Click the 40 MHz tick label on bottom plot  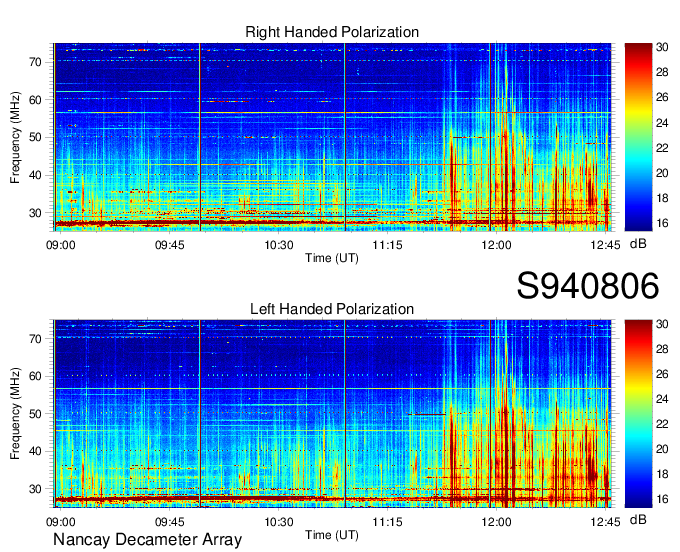coord(35,451)
